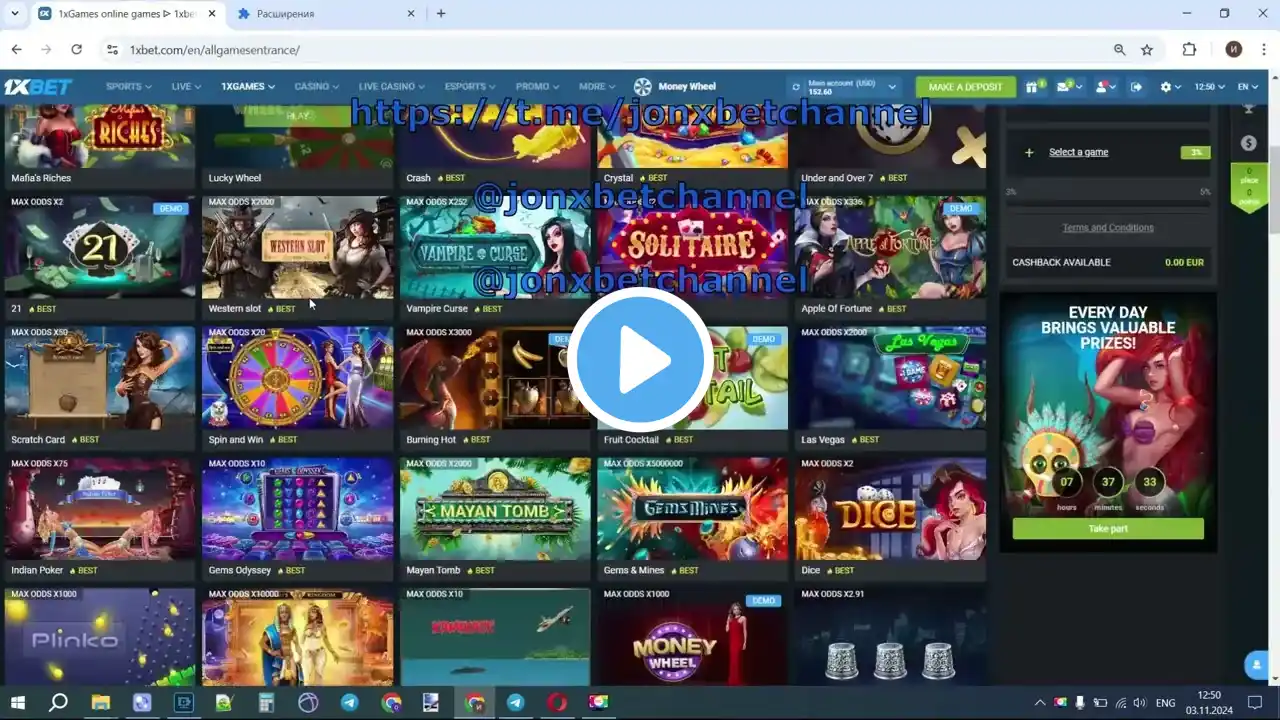
Task: Switch to the Расширения tab
Action: click(326, 14)
